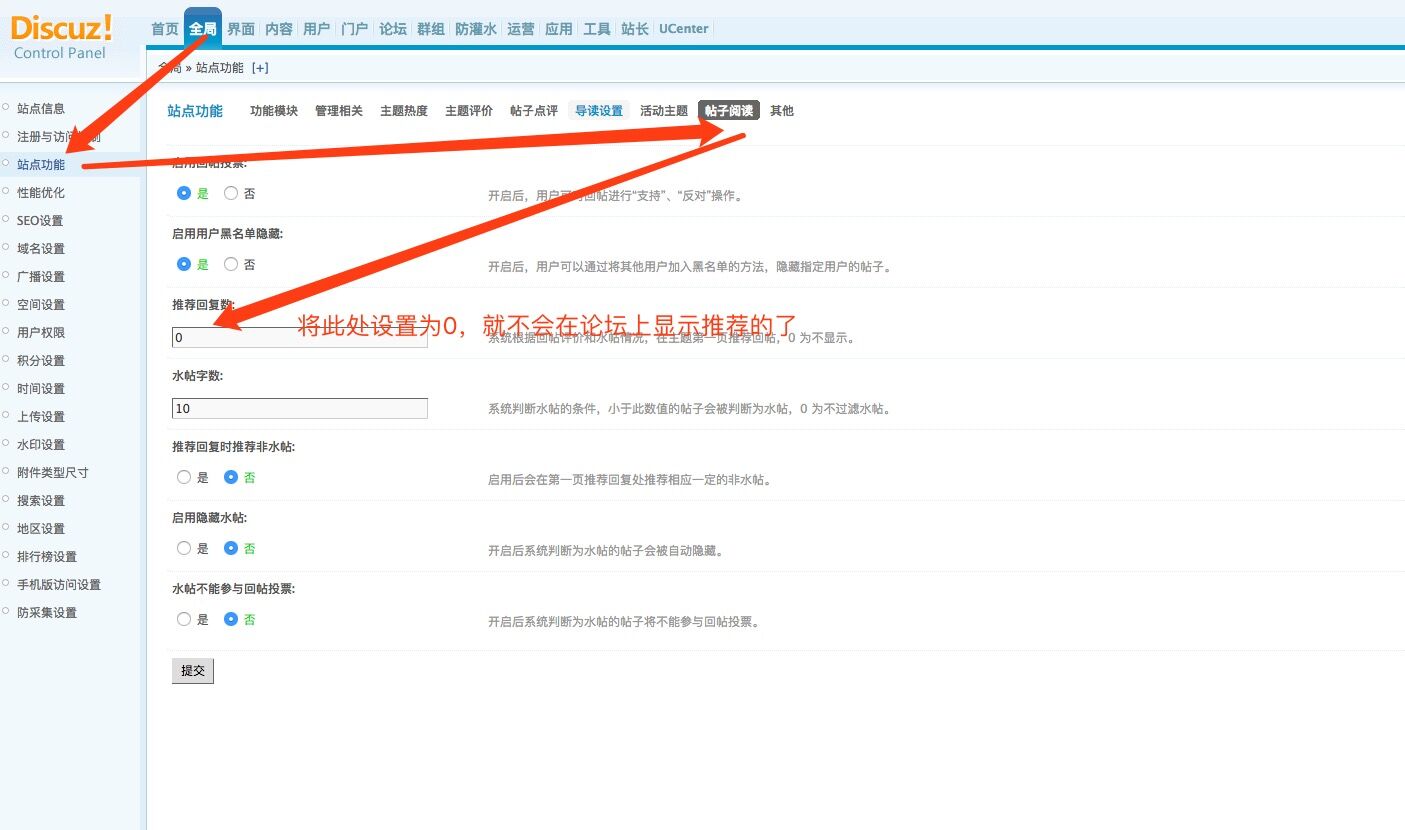Select 是 for 启用回帖投票
1405x830 pixels.
184,194
